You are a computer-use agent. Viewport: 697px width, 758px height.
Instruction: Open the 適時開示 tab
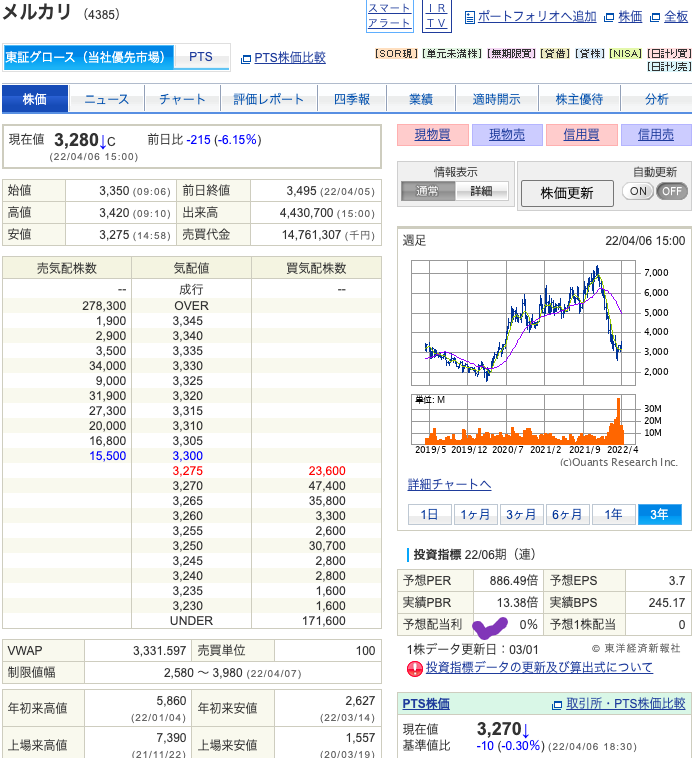click(x=497, y=99)
